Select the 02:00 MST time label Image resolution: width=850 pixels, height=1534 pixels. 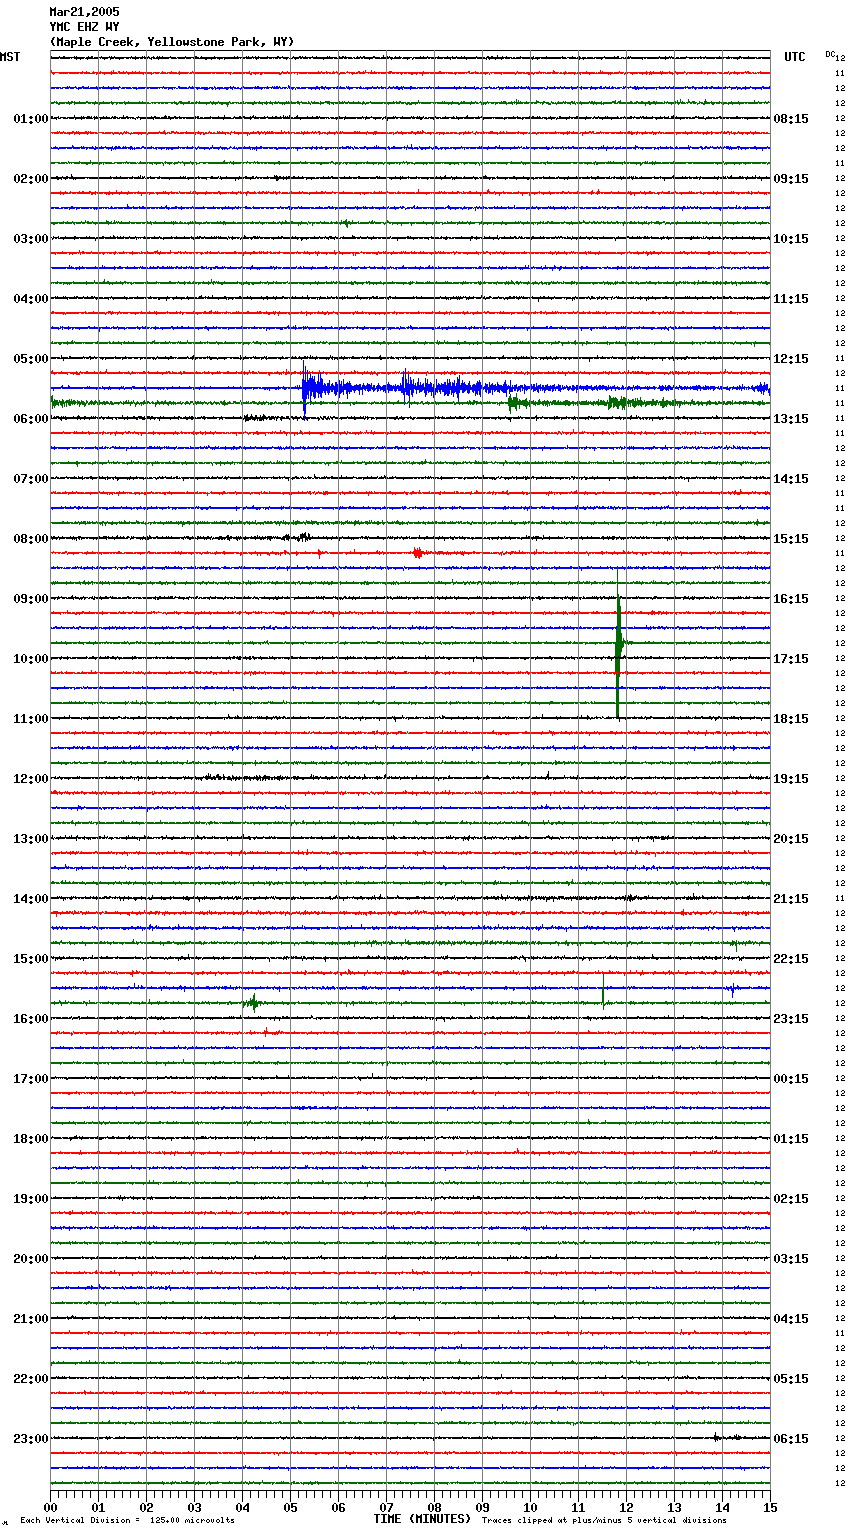coord(31,179)
